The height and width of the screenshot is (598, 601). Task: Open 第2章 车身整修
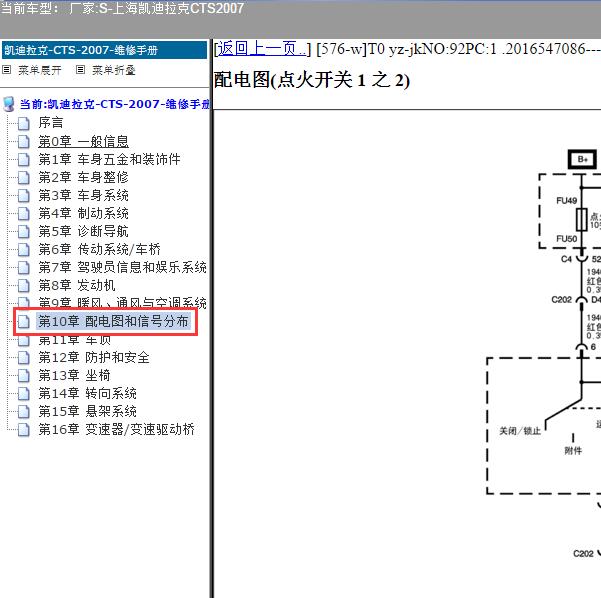pyautogui.click(x=83, y=177)
